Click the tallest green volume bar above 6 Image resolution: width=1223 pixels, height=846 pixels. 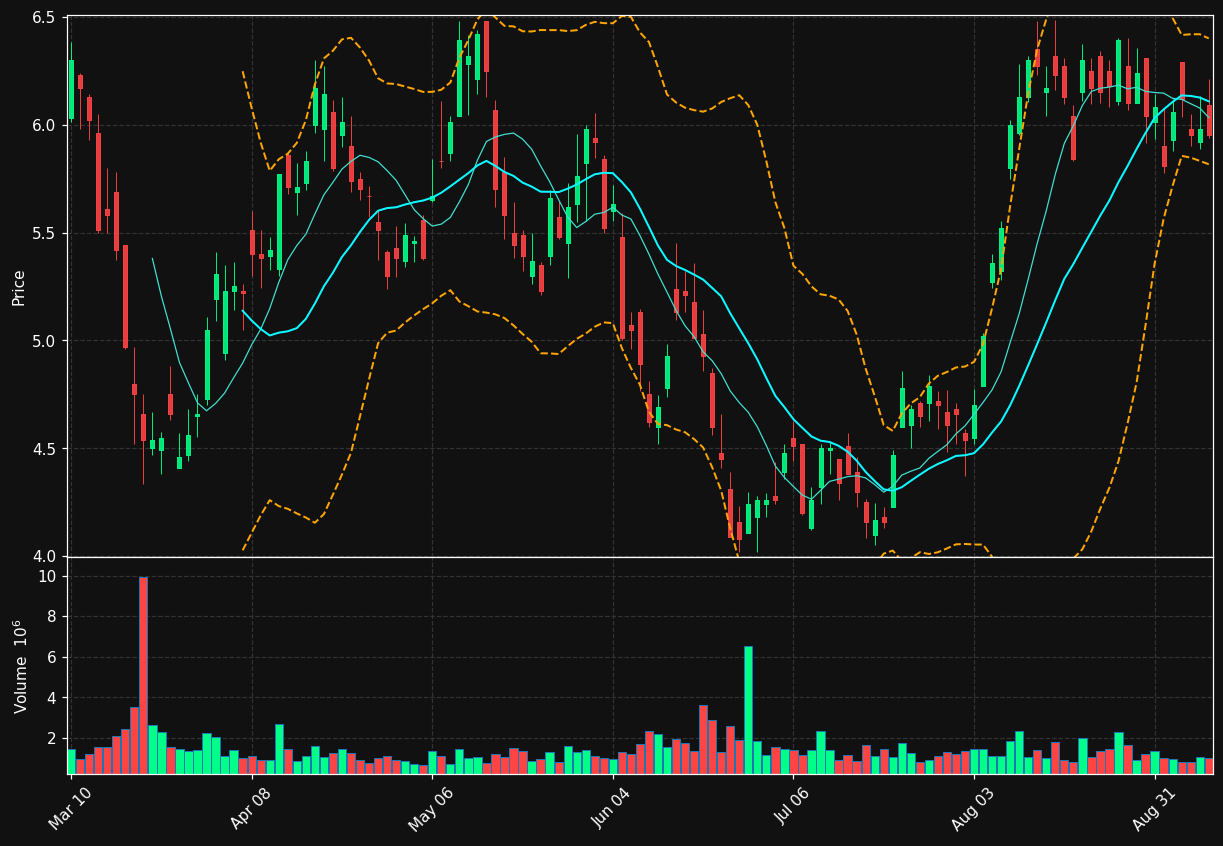(748, 710)
